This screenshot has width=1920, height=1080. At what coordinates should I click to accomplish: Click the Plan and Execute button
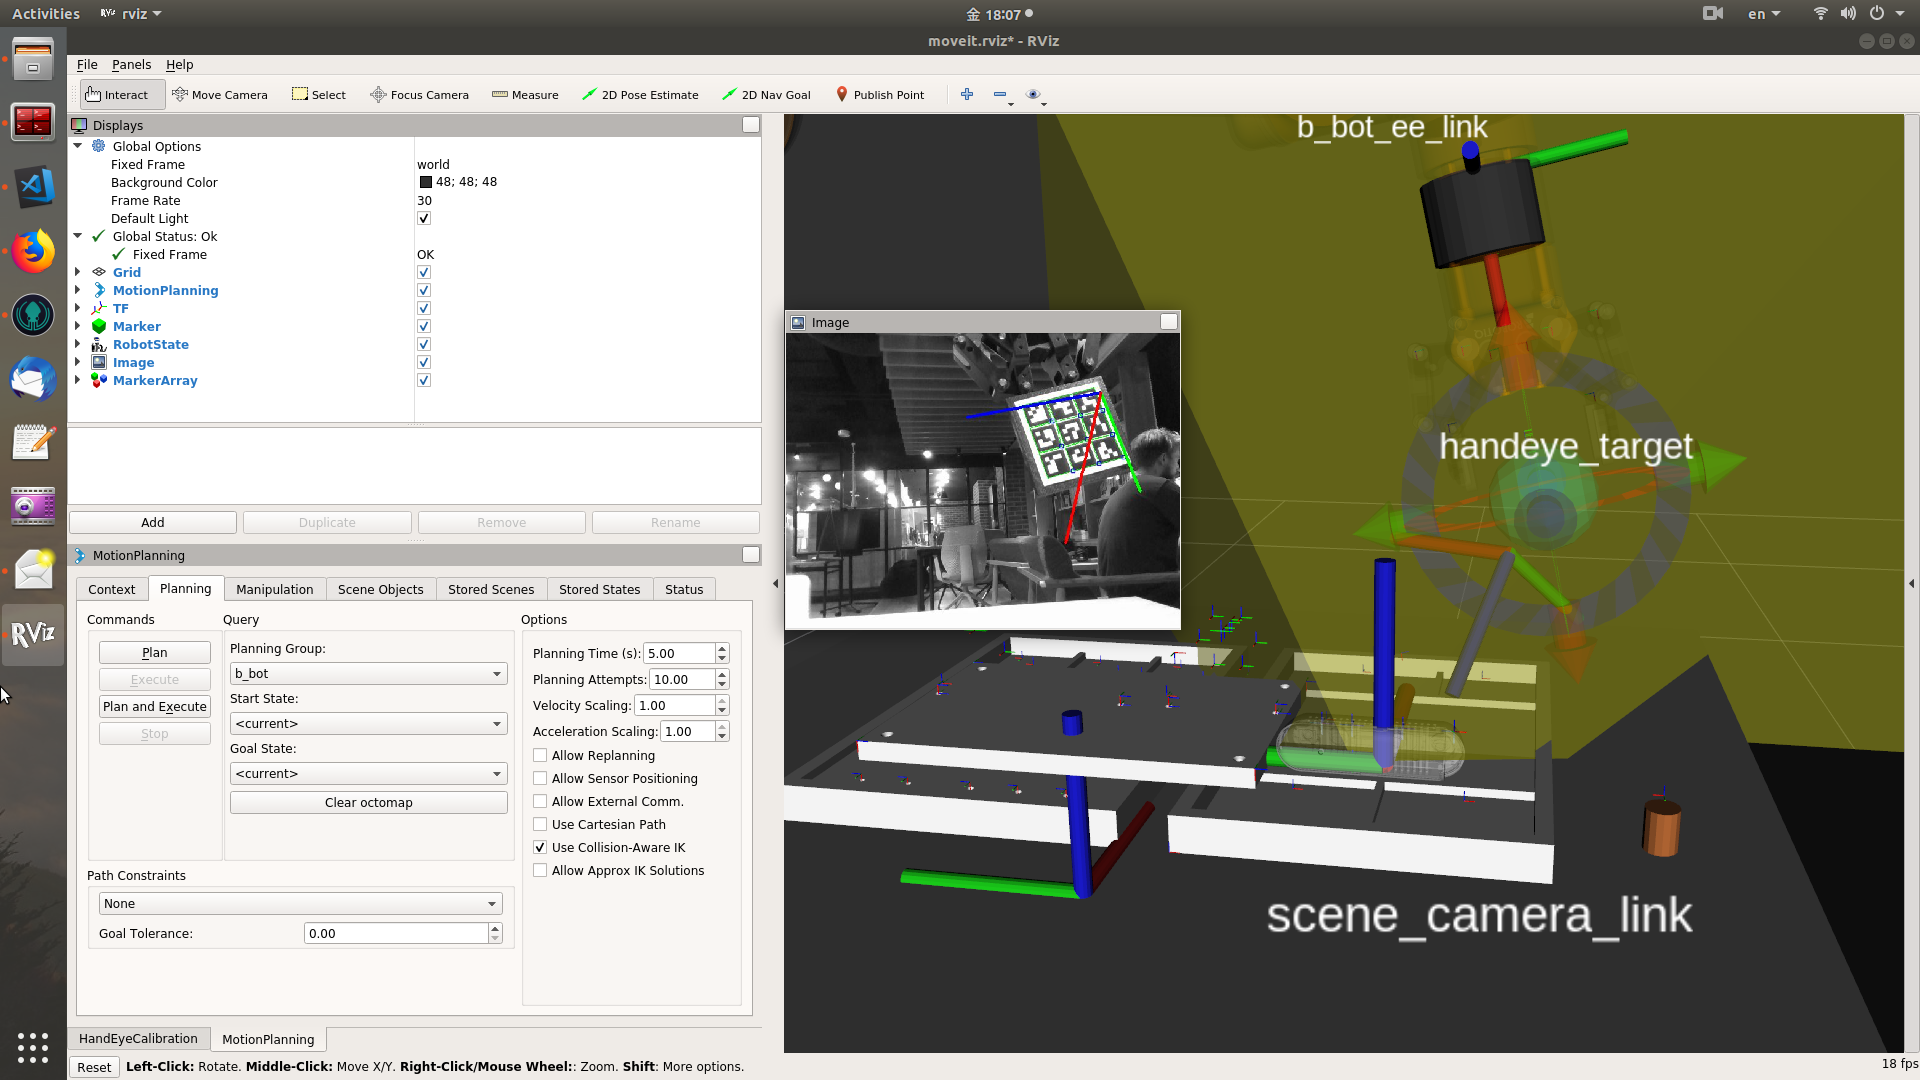point(154,706)
